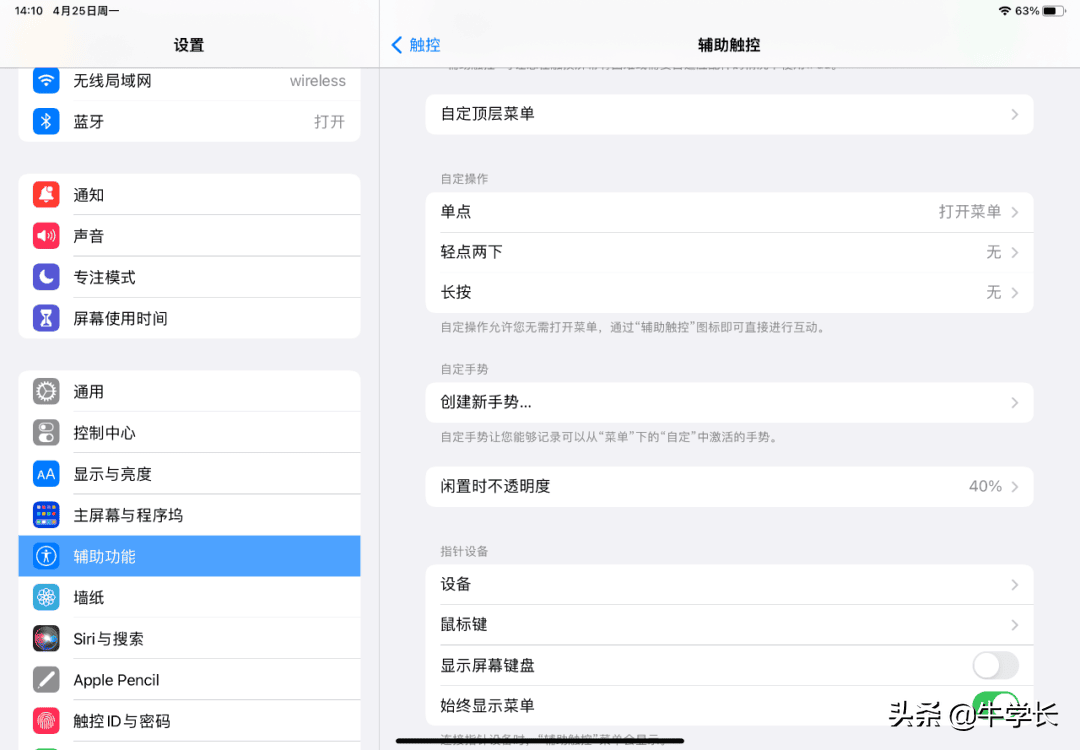This screenshot has height=750, width=1080.
Task: Tap the Screen Time (屏幕使用时间) hourglass icon
Action: point(46,318)
